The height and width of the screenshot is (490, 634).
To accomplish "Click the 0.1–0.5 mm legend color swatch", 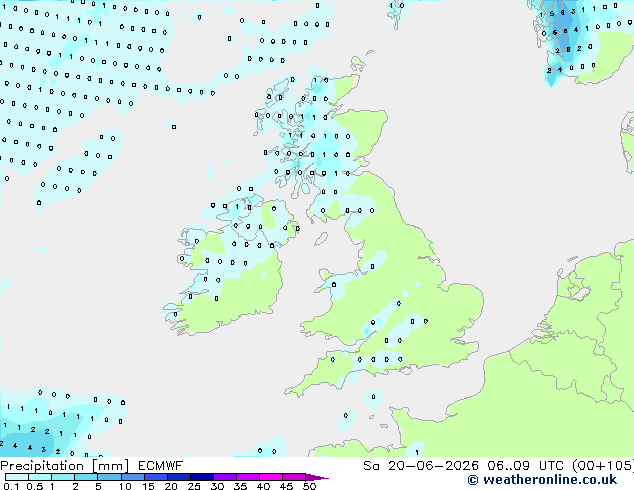I will tap(17, 477).
